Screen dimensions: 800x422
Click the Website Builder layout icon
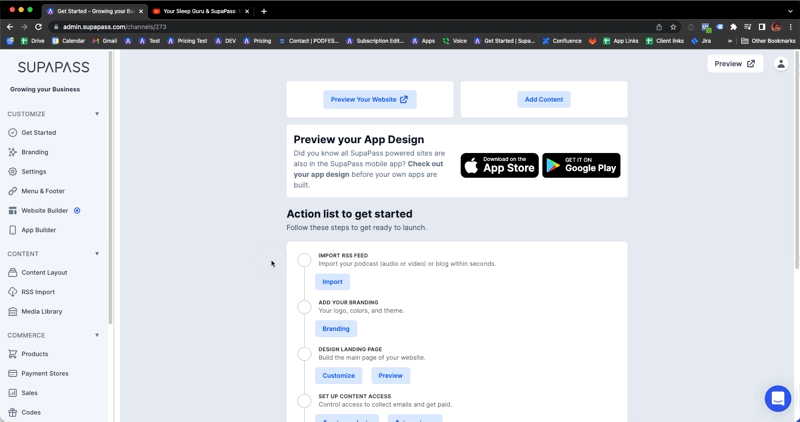click(x=13, y=210)
